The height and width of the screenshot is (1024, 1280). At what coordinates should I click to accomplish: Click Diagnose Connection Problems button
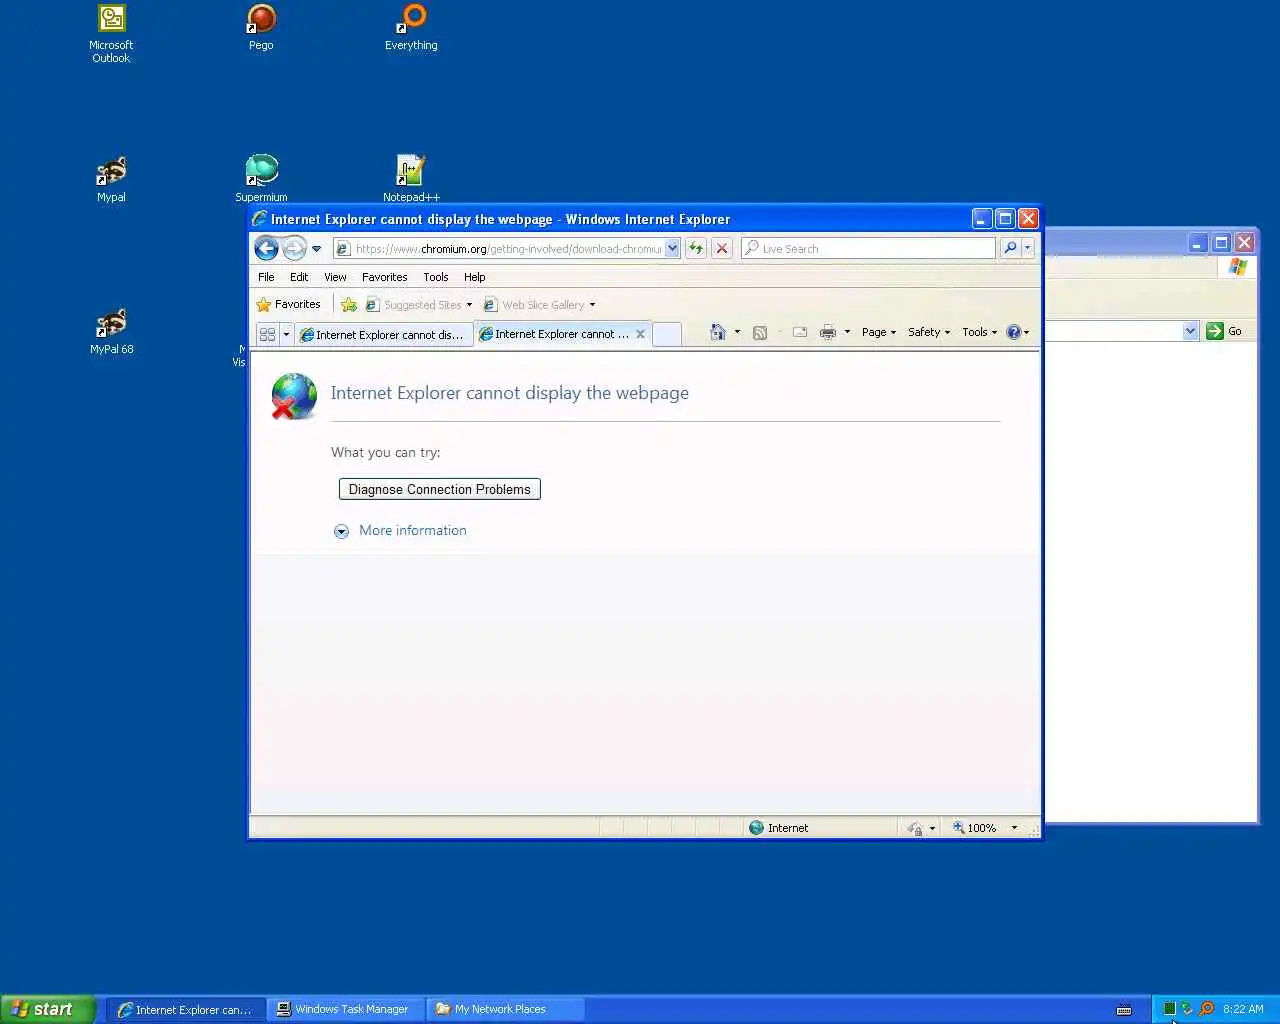(440, 489)
